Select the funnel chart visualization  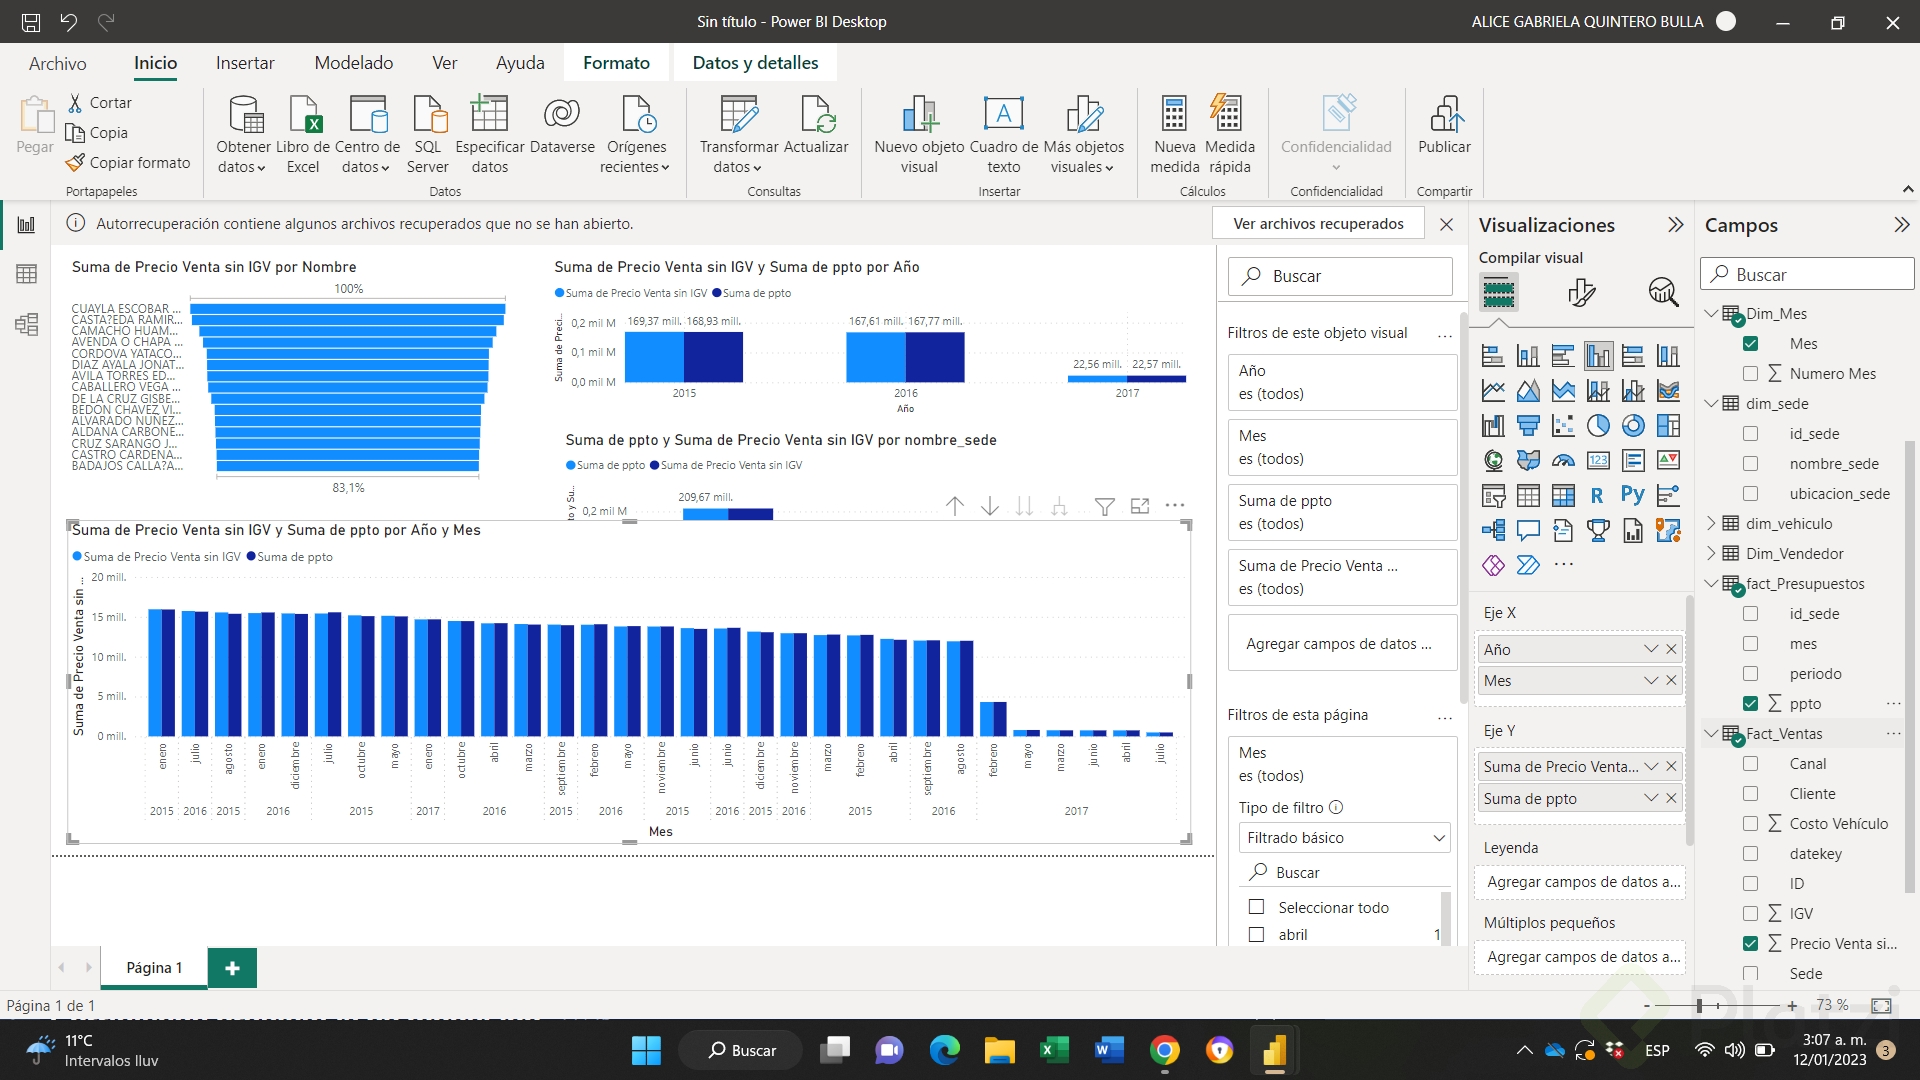[1528, 426]
